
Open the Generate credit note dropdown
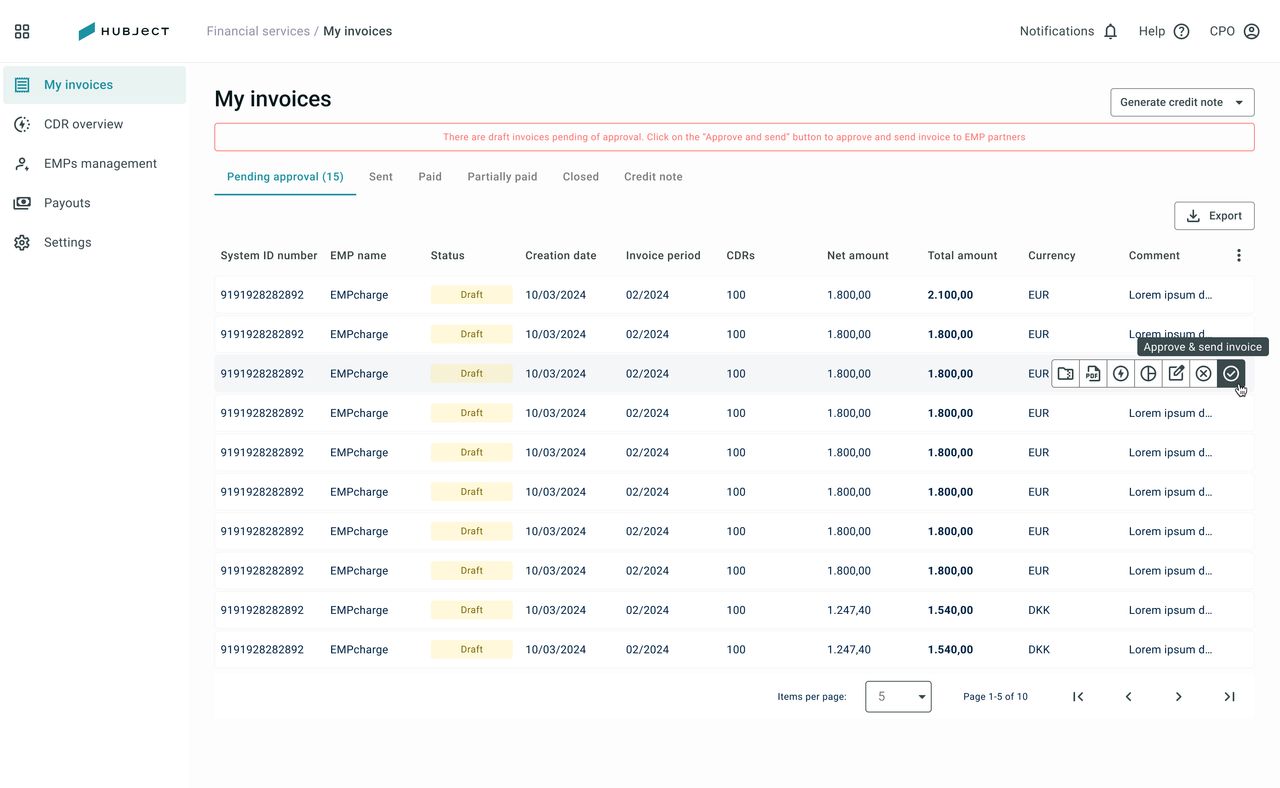pos(1182,102)
